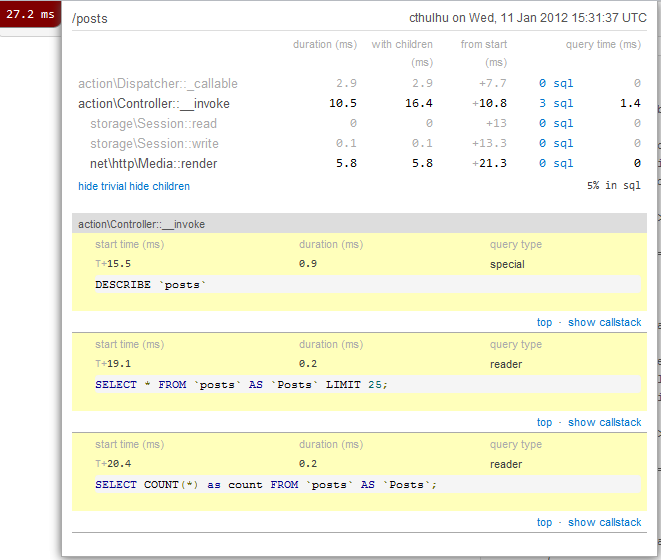Click the '5% in sql' summary text
661x560 pixels.
[x=614, y=186]
